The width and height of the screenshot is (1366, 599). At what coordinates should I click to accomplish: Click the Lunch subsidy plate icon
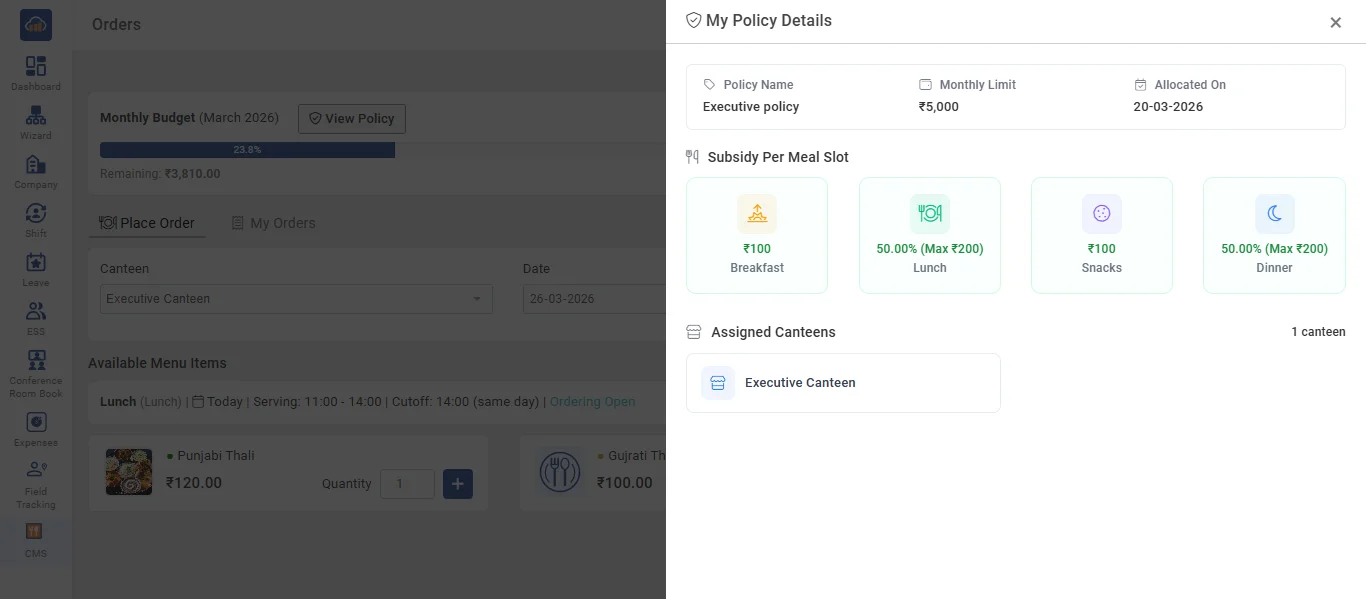tap(929, 213)
